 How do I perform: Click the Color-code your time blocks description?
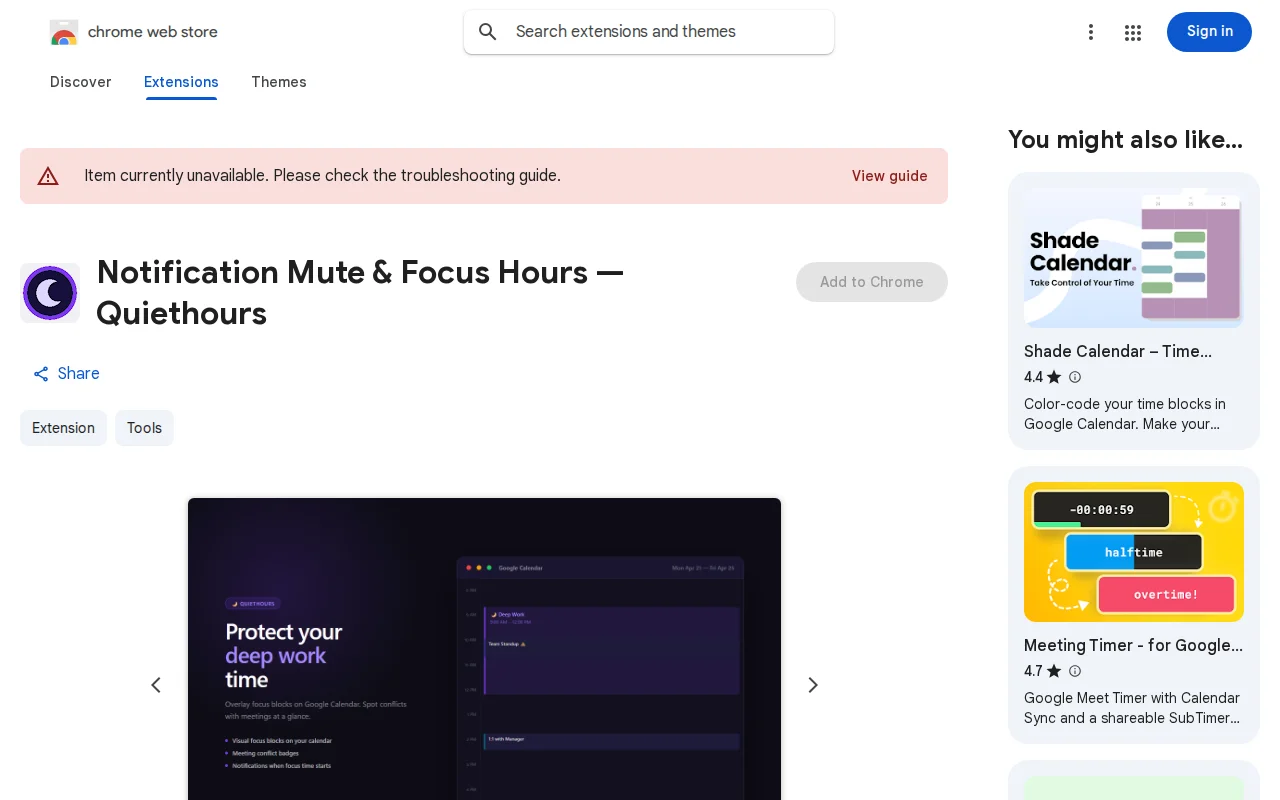click(1125, 414)
